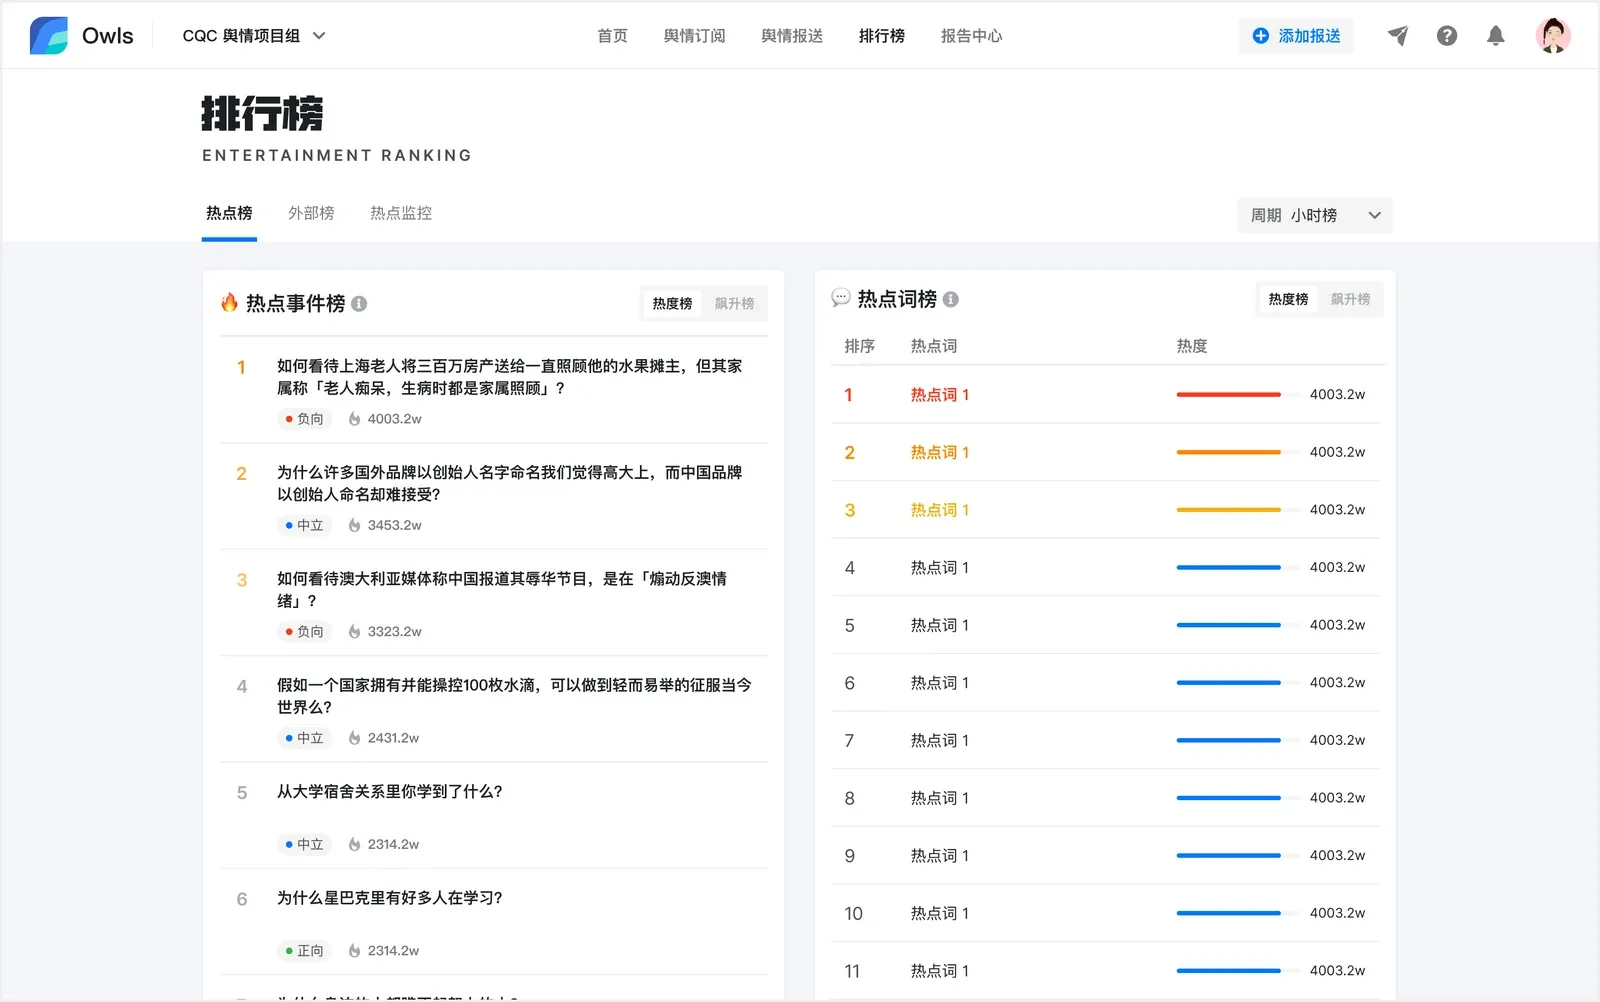The image size is (1600, 1002).
Task: Open event 为什么星巴克里有好多人在学习
Action: click(x=390, y=898)
